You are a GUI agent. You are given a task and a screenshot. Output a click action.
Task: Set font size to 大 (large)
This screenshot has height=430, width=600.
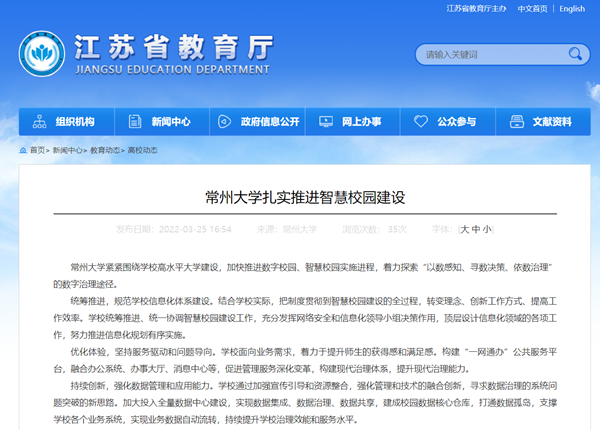(x=464, y=229)
